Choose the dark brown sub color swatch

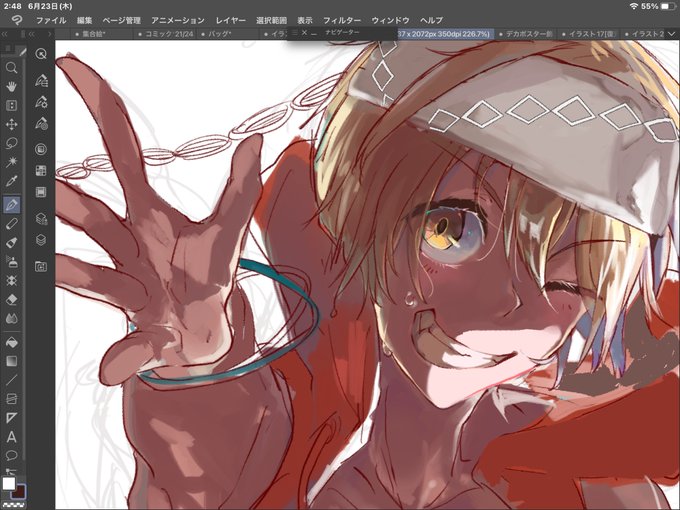point(19,492)
